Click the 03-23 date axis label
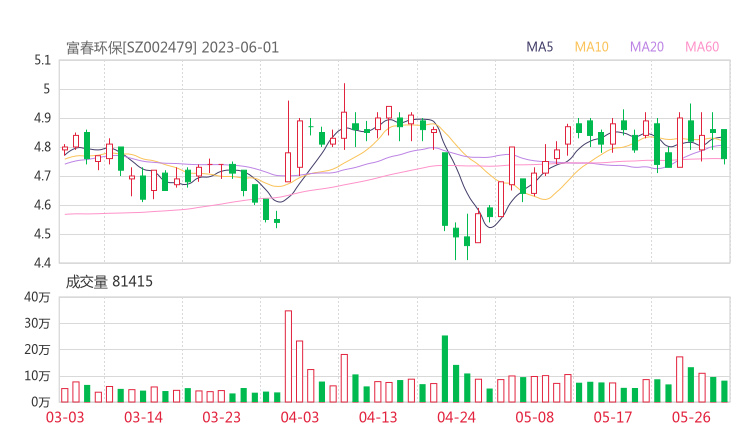The height and width of the screenshot is (440, 740). (x=221, y=417)
